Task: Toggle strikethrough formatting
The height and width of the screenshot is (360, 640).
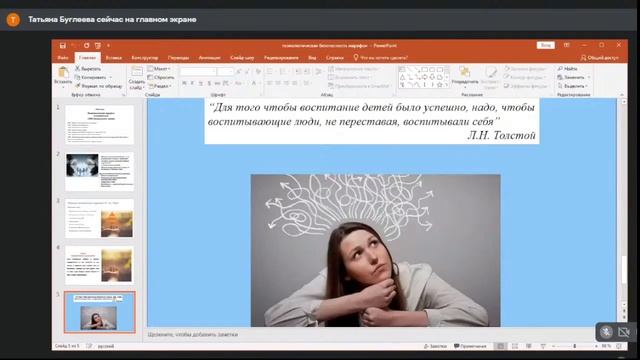Action: (209, 83)
